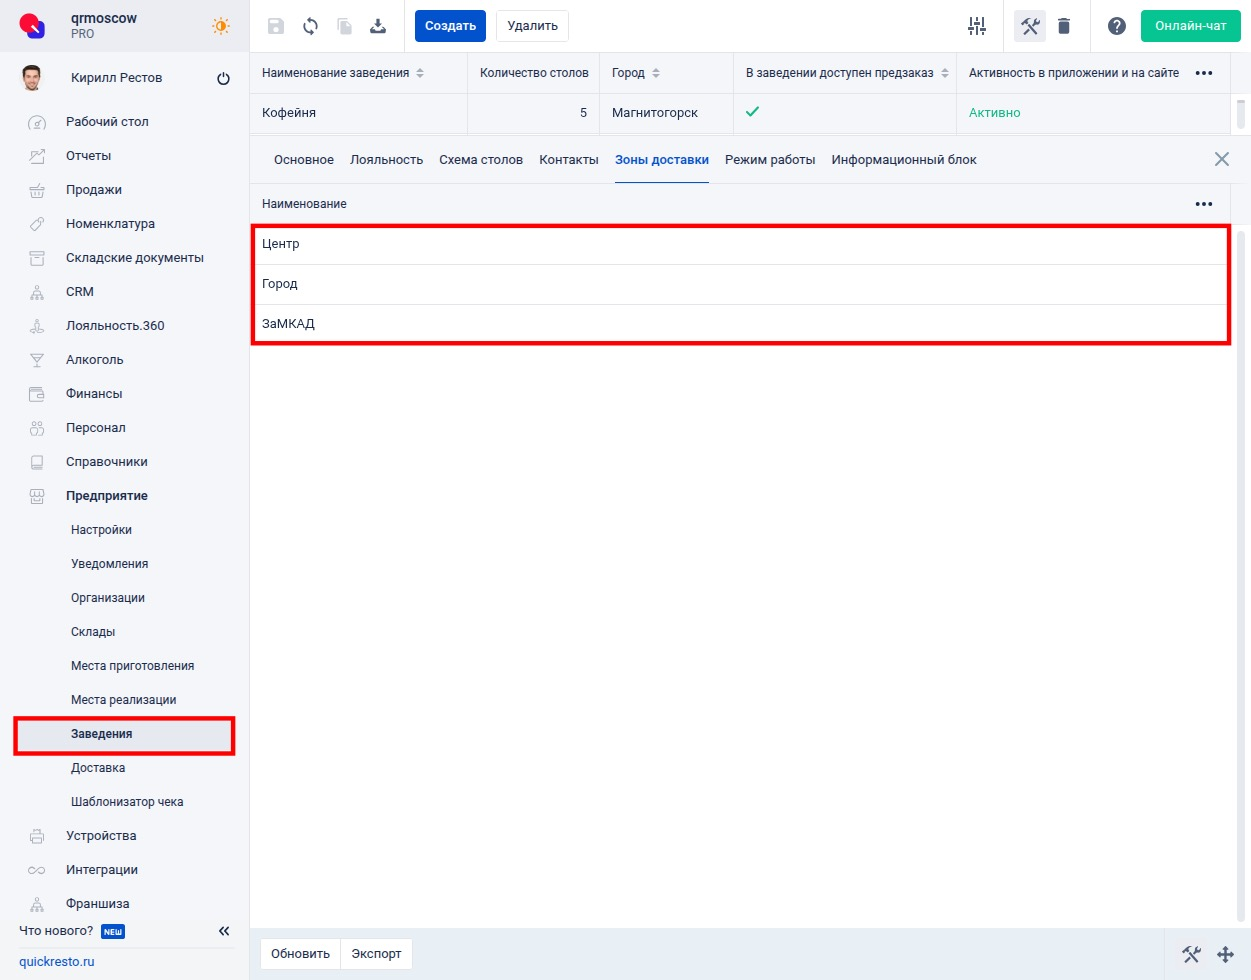
Task: Switch to the Режим работы tab
Action: (x=770, y=160)
